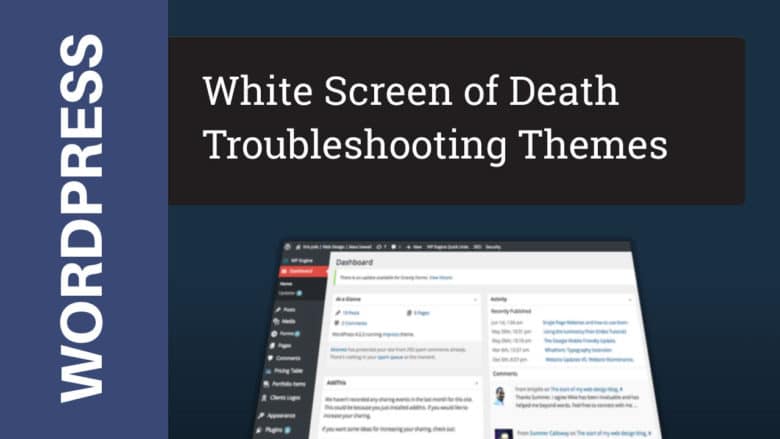This screenshot has height=439, width=780.
Task: Open the Posts count link in At a Glance
Action: click(351, 313)
